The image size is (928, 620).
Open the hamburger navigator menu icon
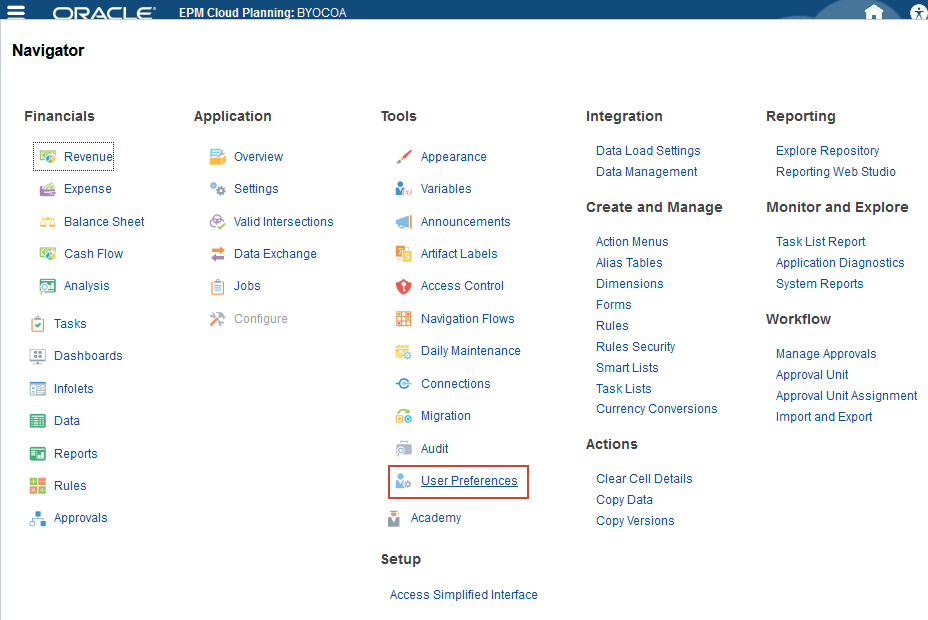[x=16, y=13]
